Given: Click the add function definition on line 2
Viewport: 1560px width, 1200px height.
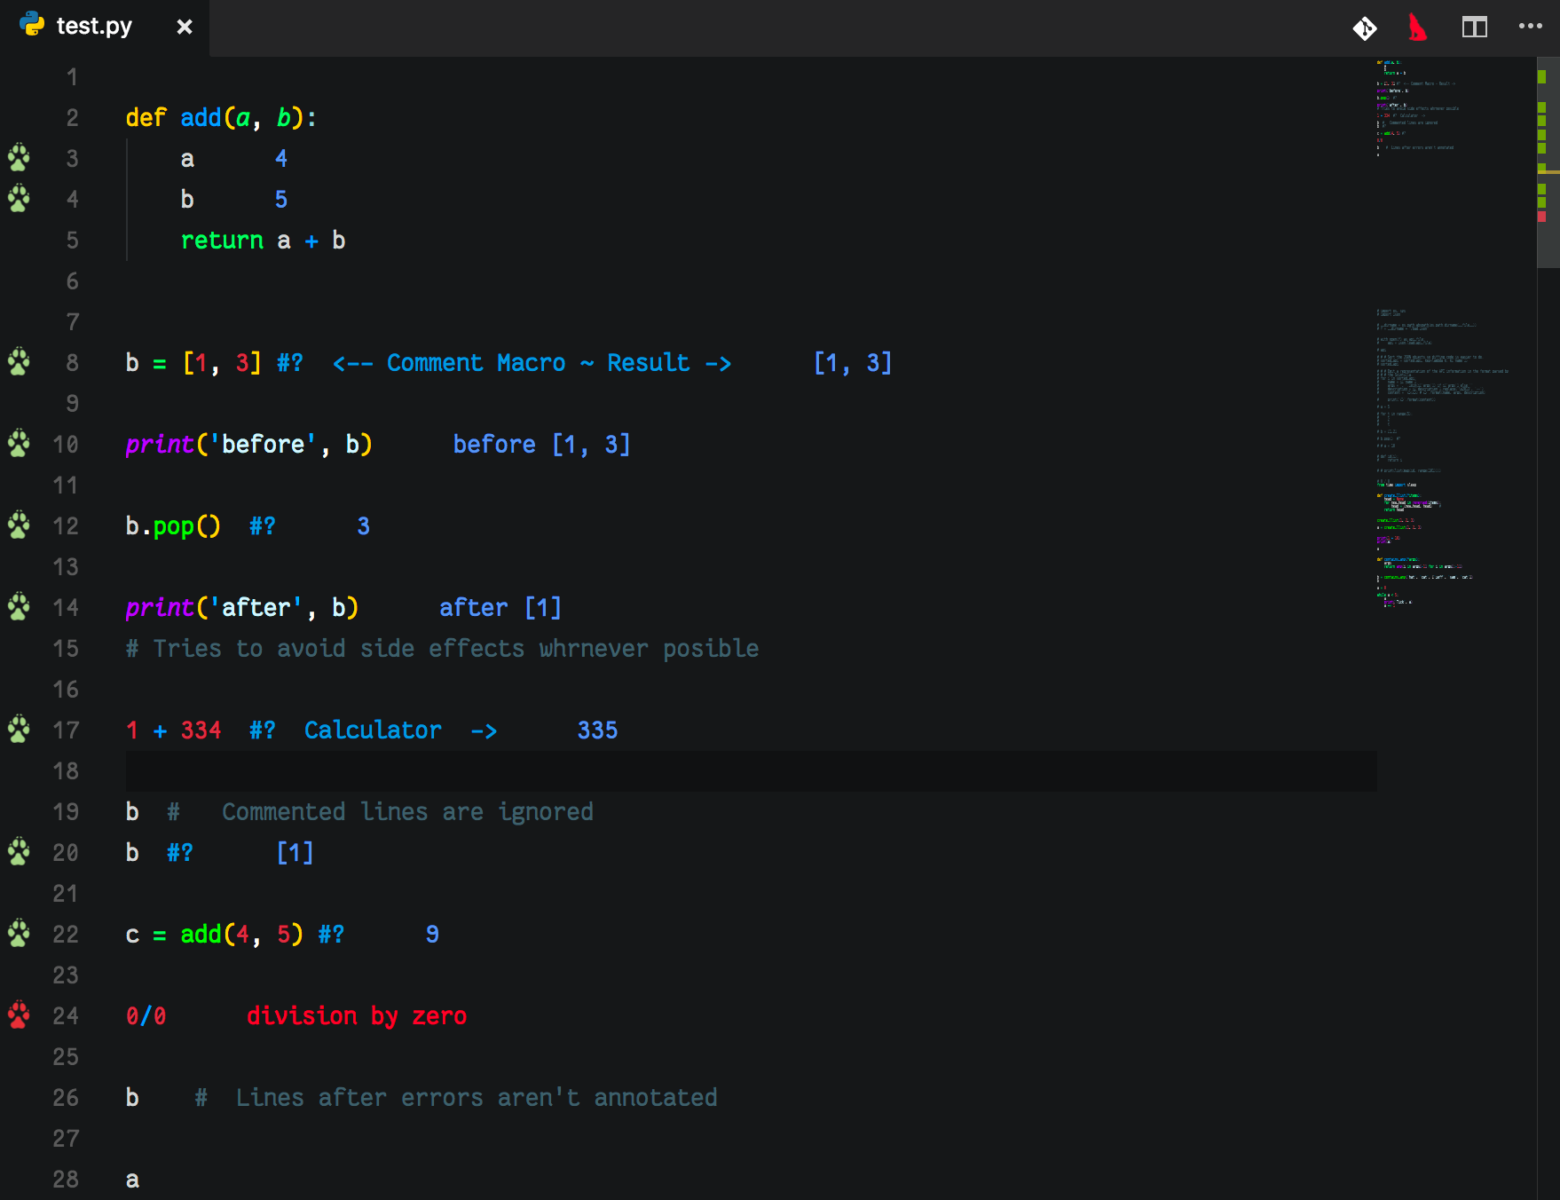Looking at the screenshot, I should coord(220,117).
